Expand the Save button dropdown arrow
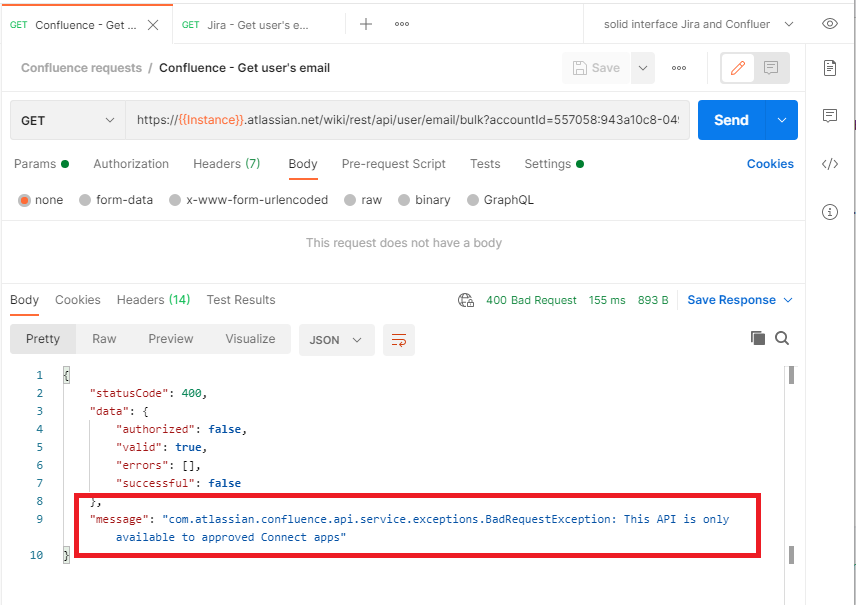 [x=643, y=68]
